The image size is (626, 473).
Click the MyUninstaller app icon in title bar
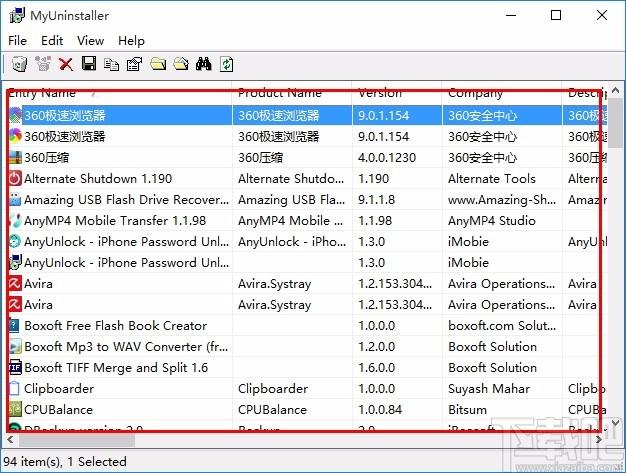(x=16, y=16)
